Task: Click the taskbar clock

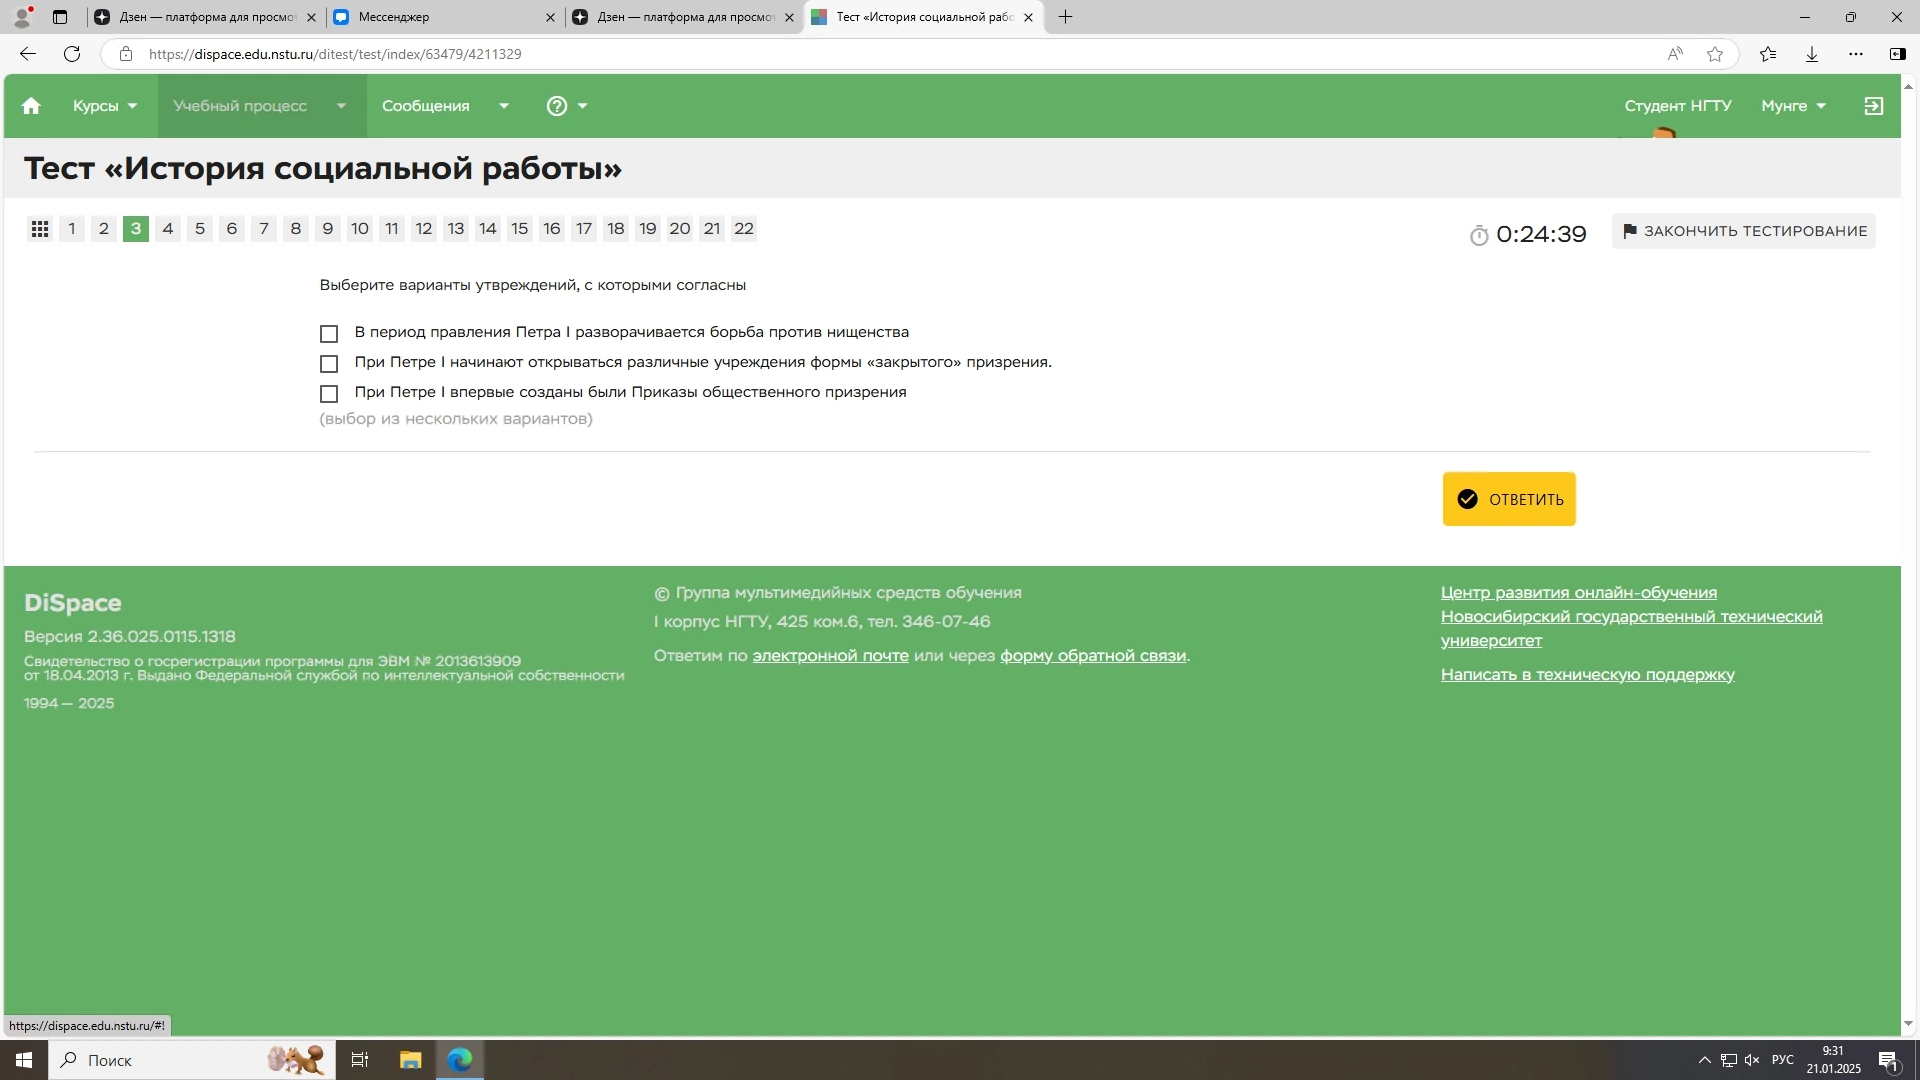Action: 1834,1060
